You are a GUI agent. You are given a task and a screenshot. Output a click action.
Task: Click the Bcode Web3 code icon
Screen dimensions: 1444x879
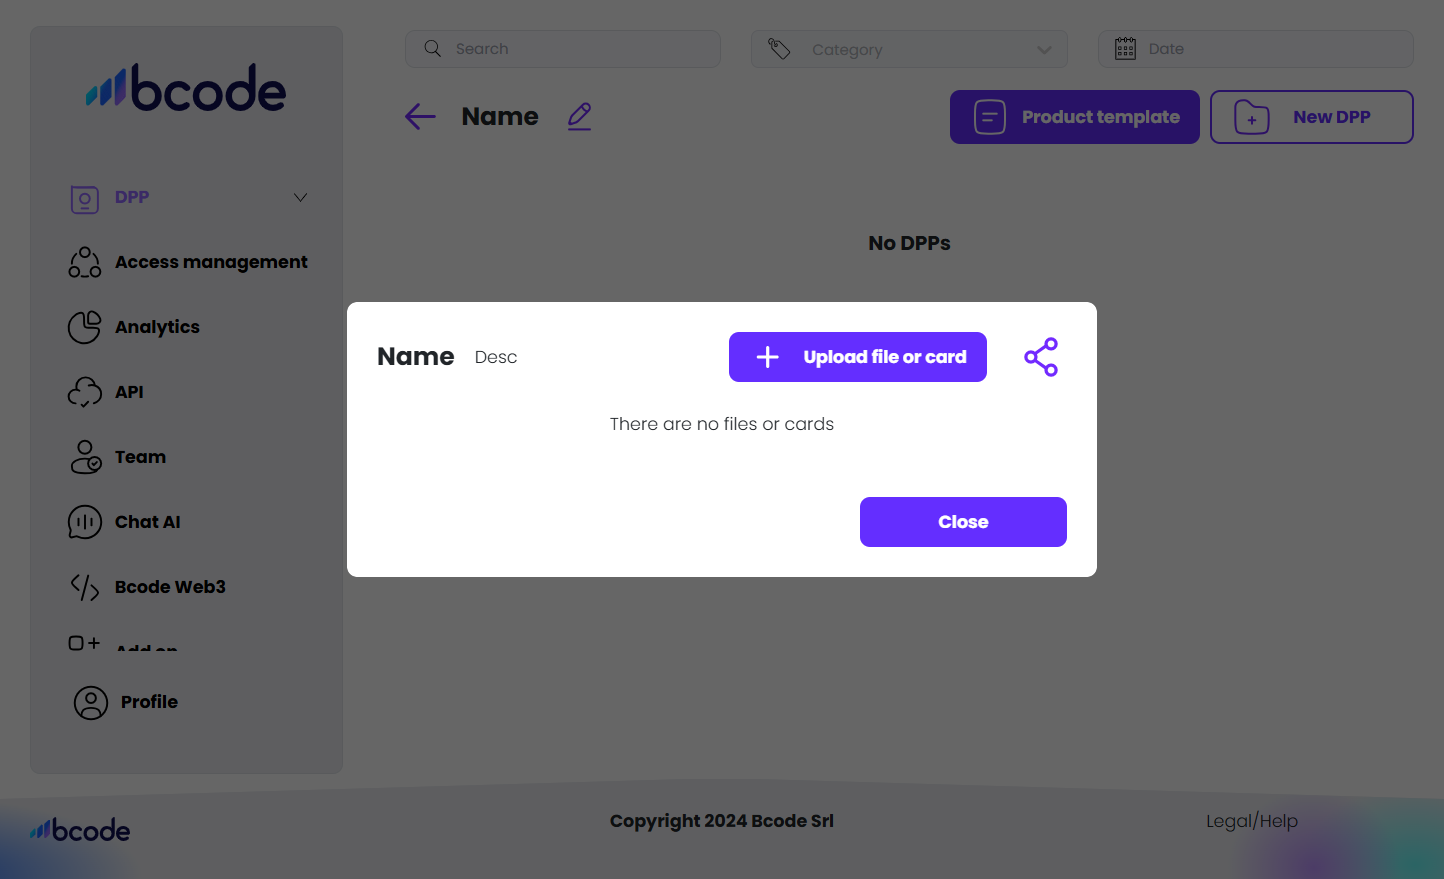coord(85,587)
